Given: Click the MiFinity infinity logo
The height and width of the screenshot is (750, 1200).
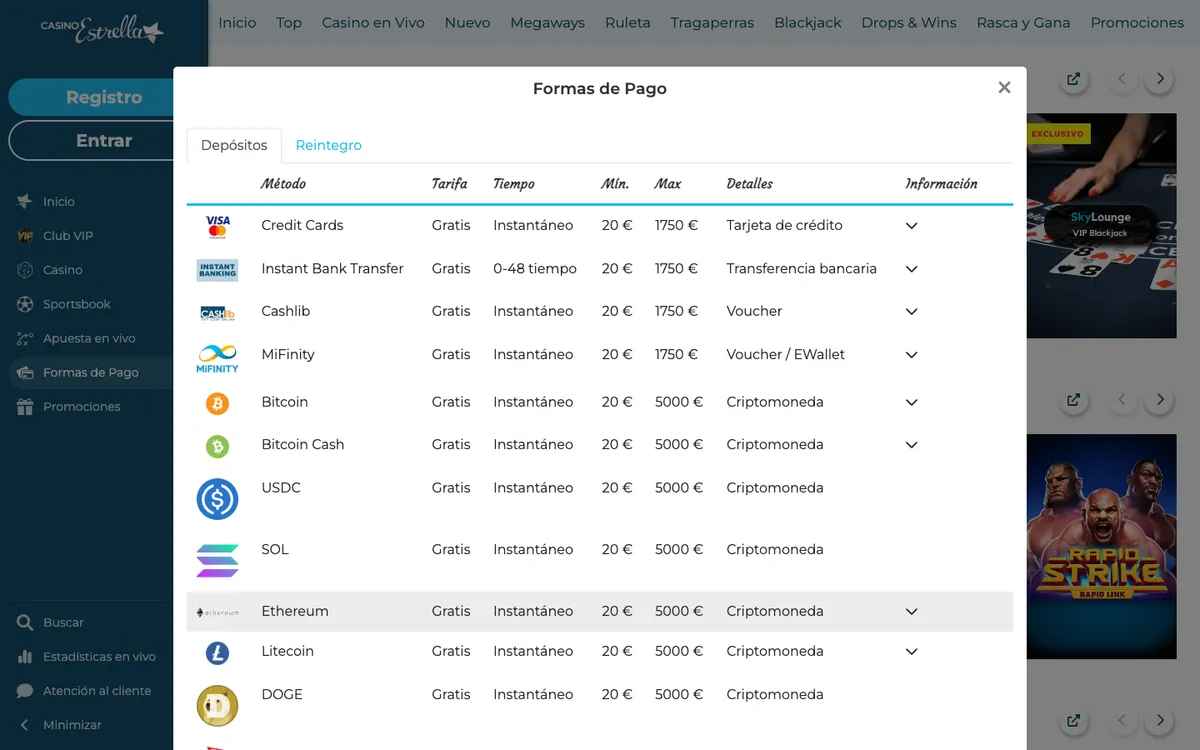Looking at the screenshot, I should click(217, 357).
